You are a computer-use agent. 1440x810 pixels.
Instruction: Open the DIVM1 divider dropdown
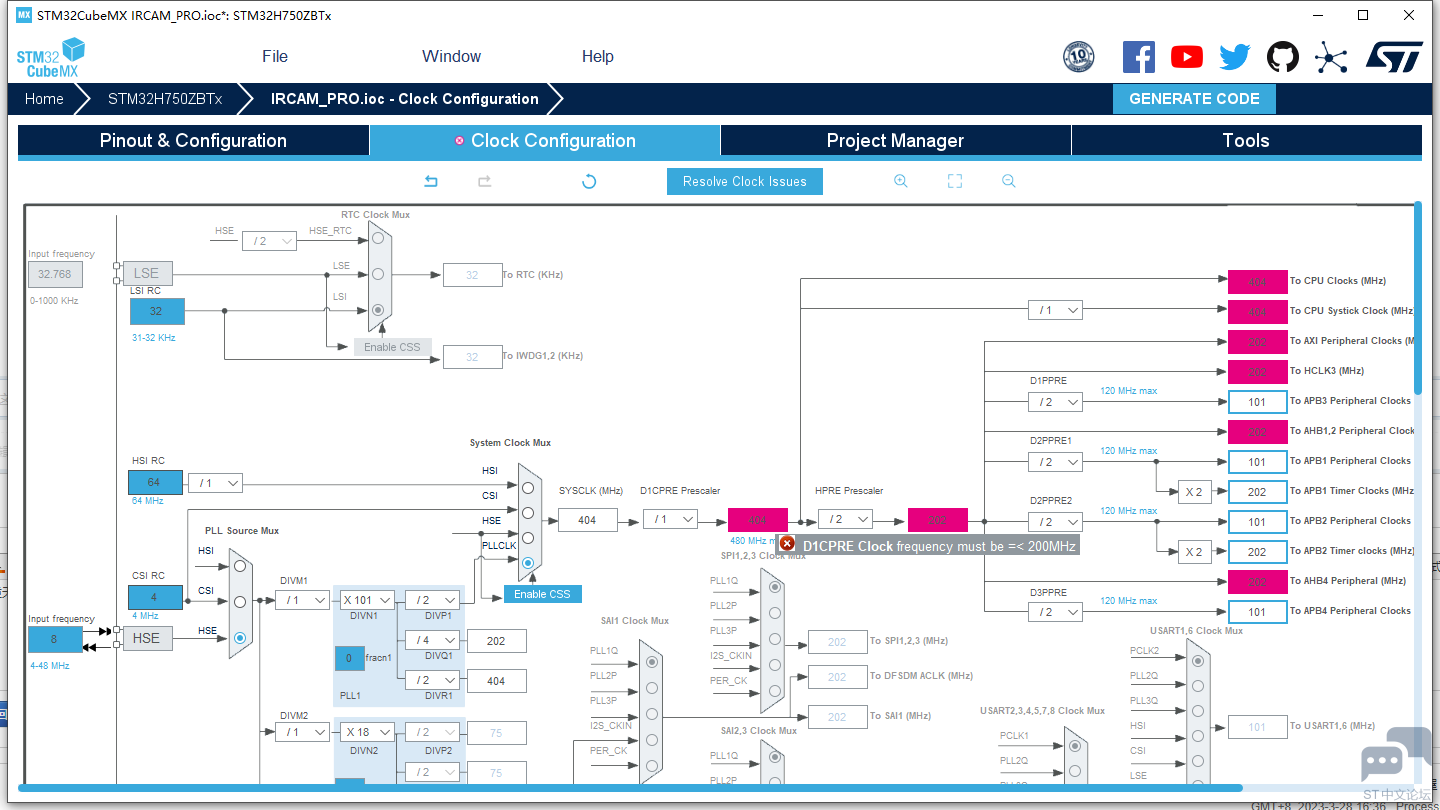(x=302, y=600)
